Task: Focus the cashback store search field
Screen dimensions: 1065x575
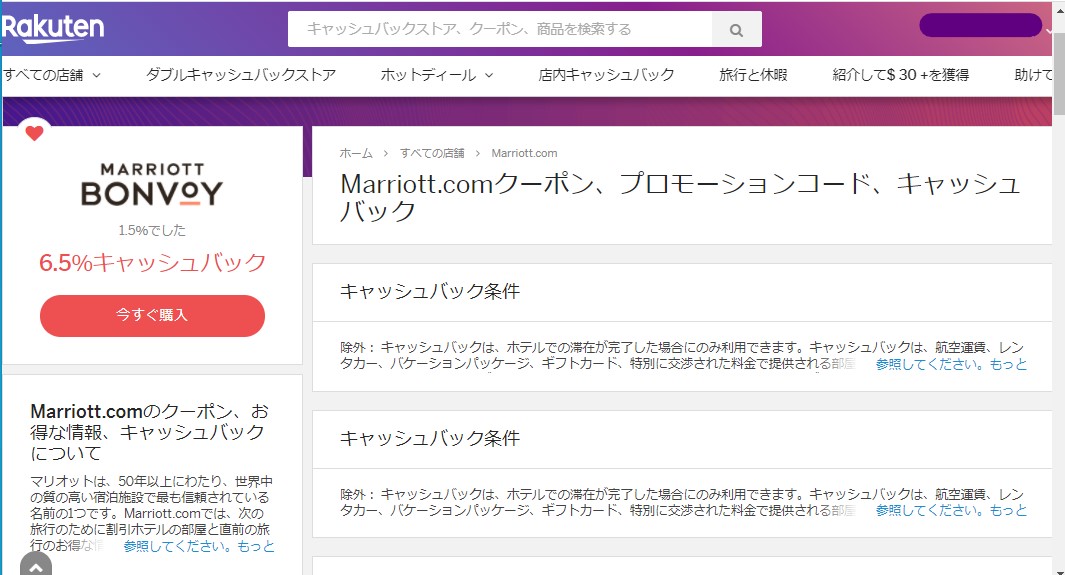Action: (500, 29)
